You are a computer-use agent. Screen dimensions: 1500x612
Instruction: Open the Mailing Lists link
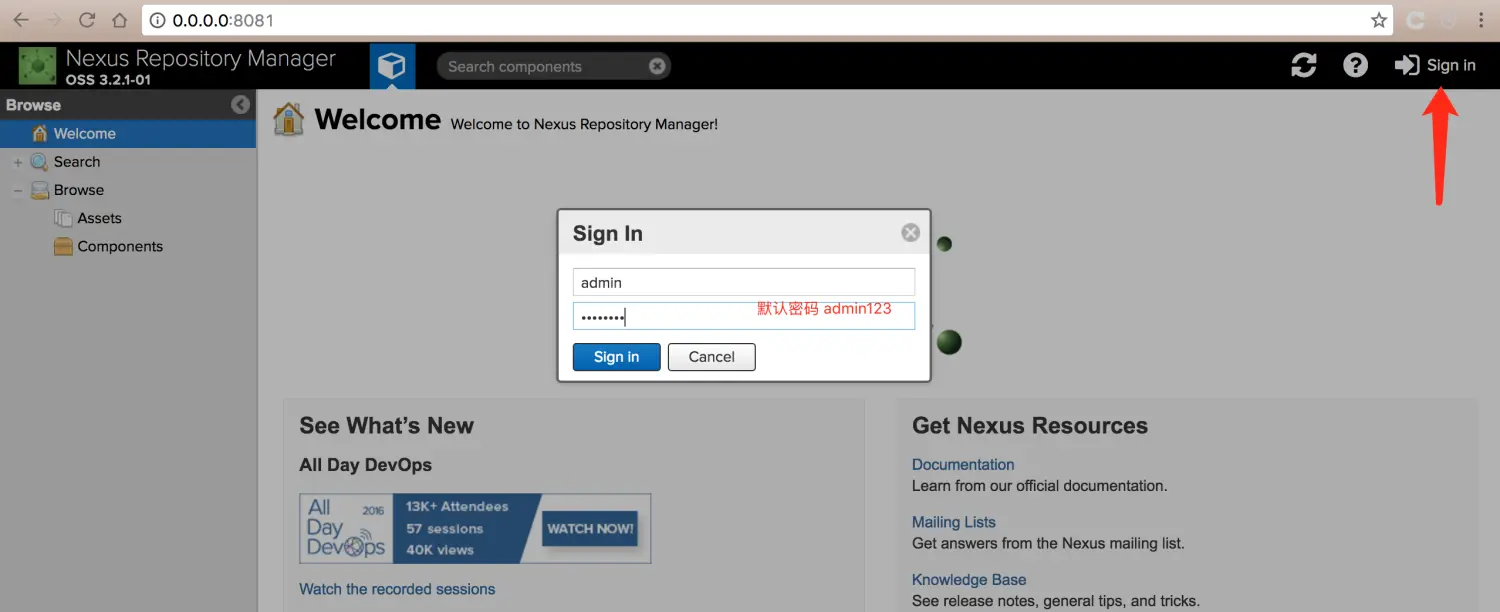[x=954, y=522]
